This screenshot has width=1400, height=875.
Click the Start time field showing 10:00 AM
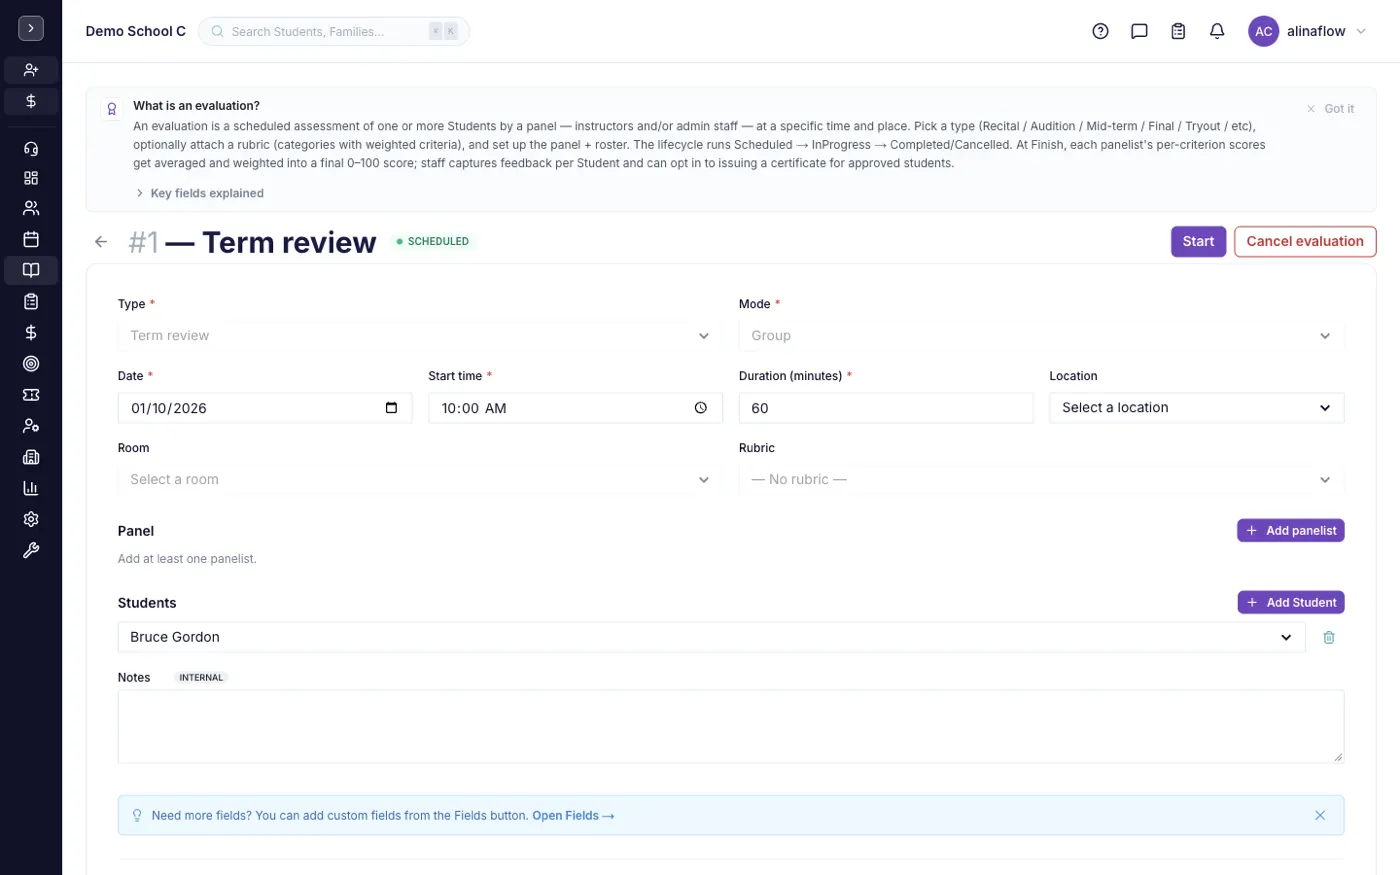tap(575, 408)
